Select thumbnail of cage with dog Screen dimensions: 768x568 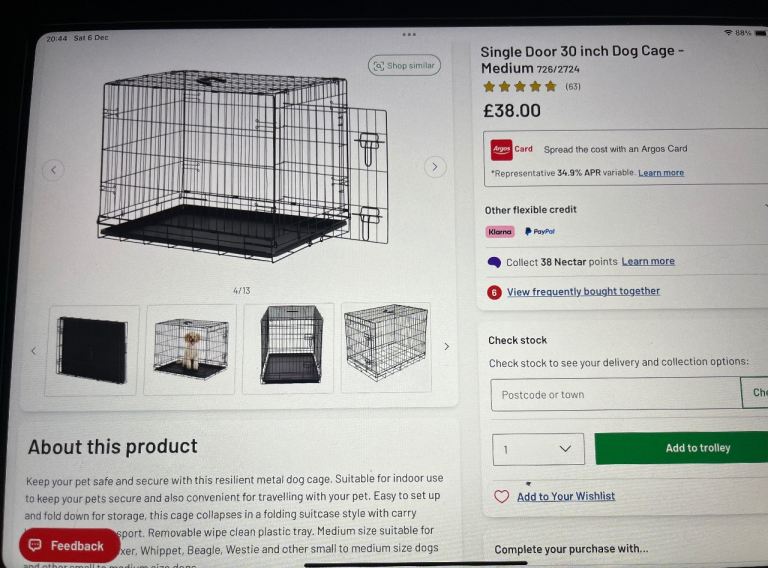(x=190, y=349)
